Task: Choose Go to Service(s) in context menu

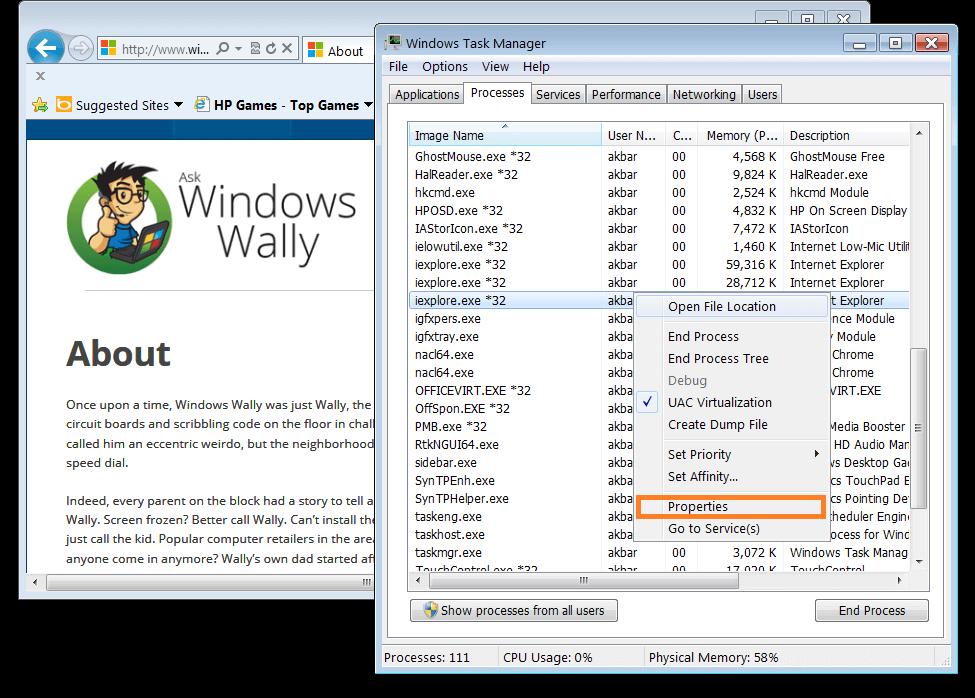Action: coord(732,529)
